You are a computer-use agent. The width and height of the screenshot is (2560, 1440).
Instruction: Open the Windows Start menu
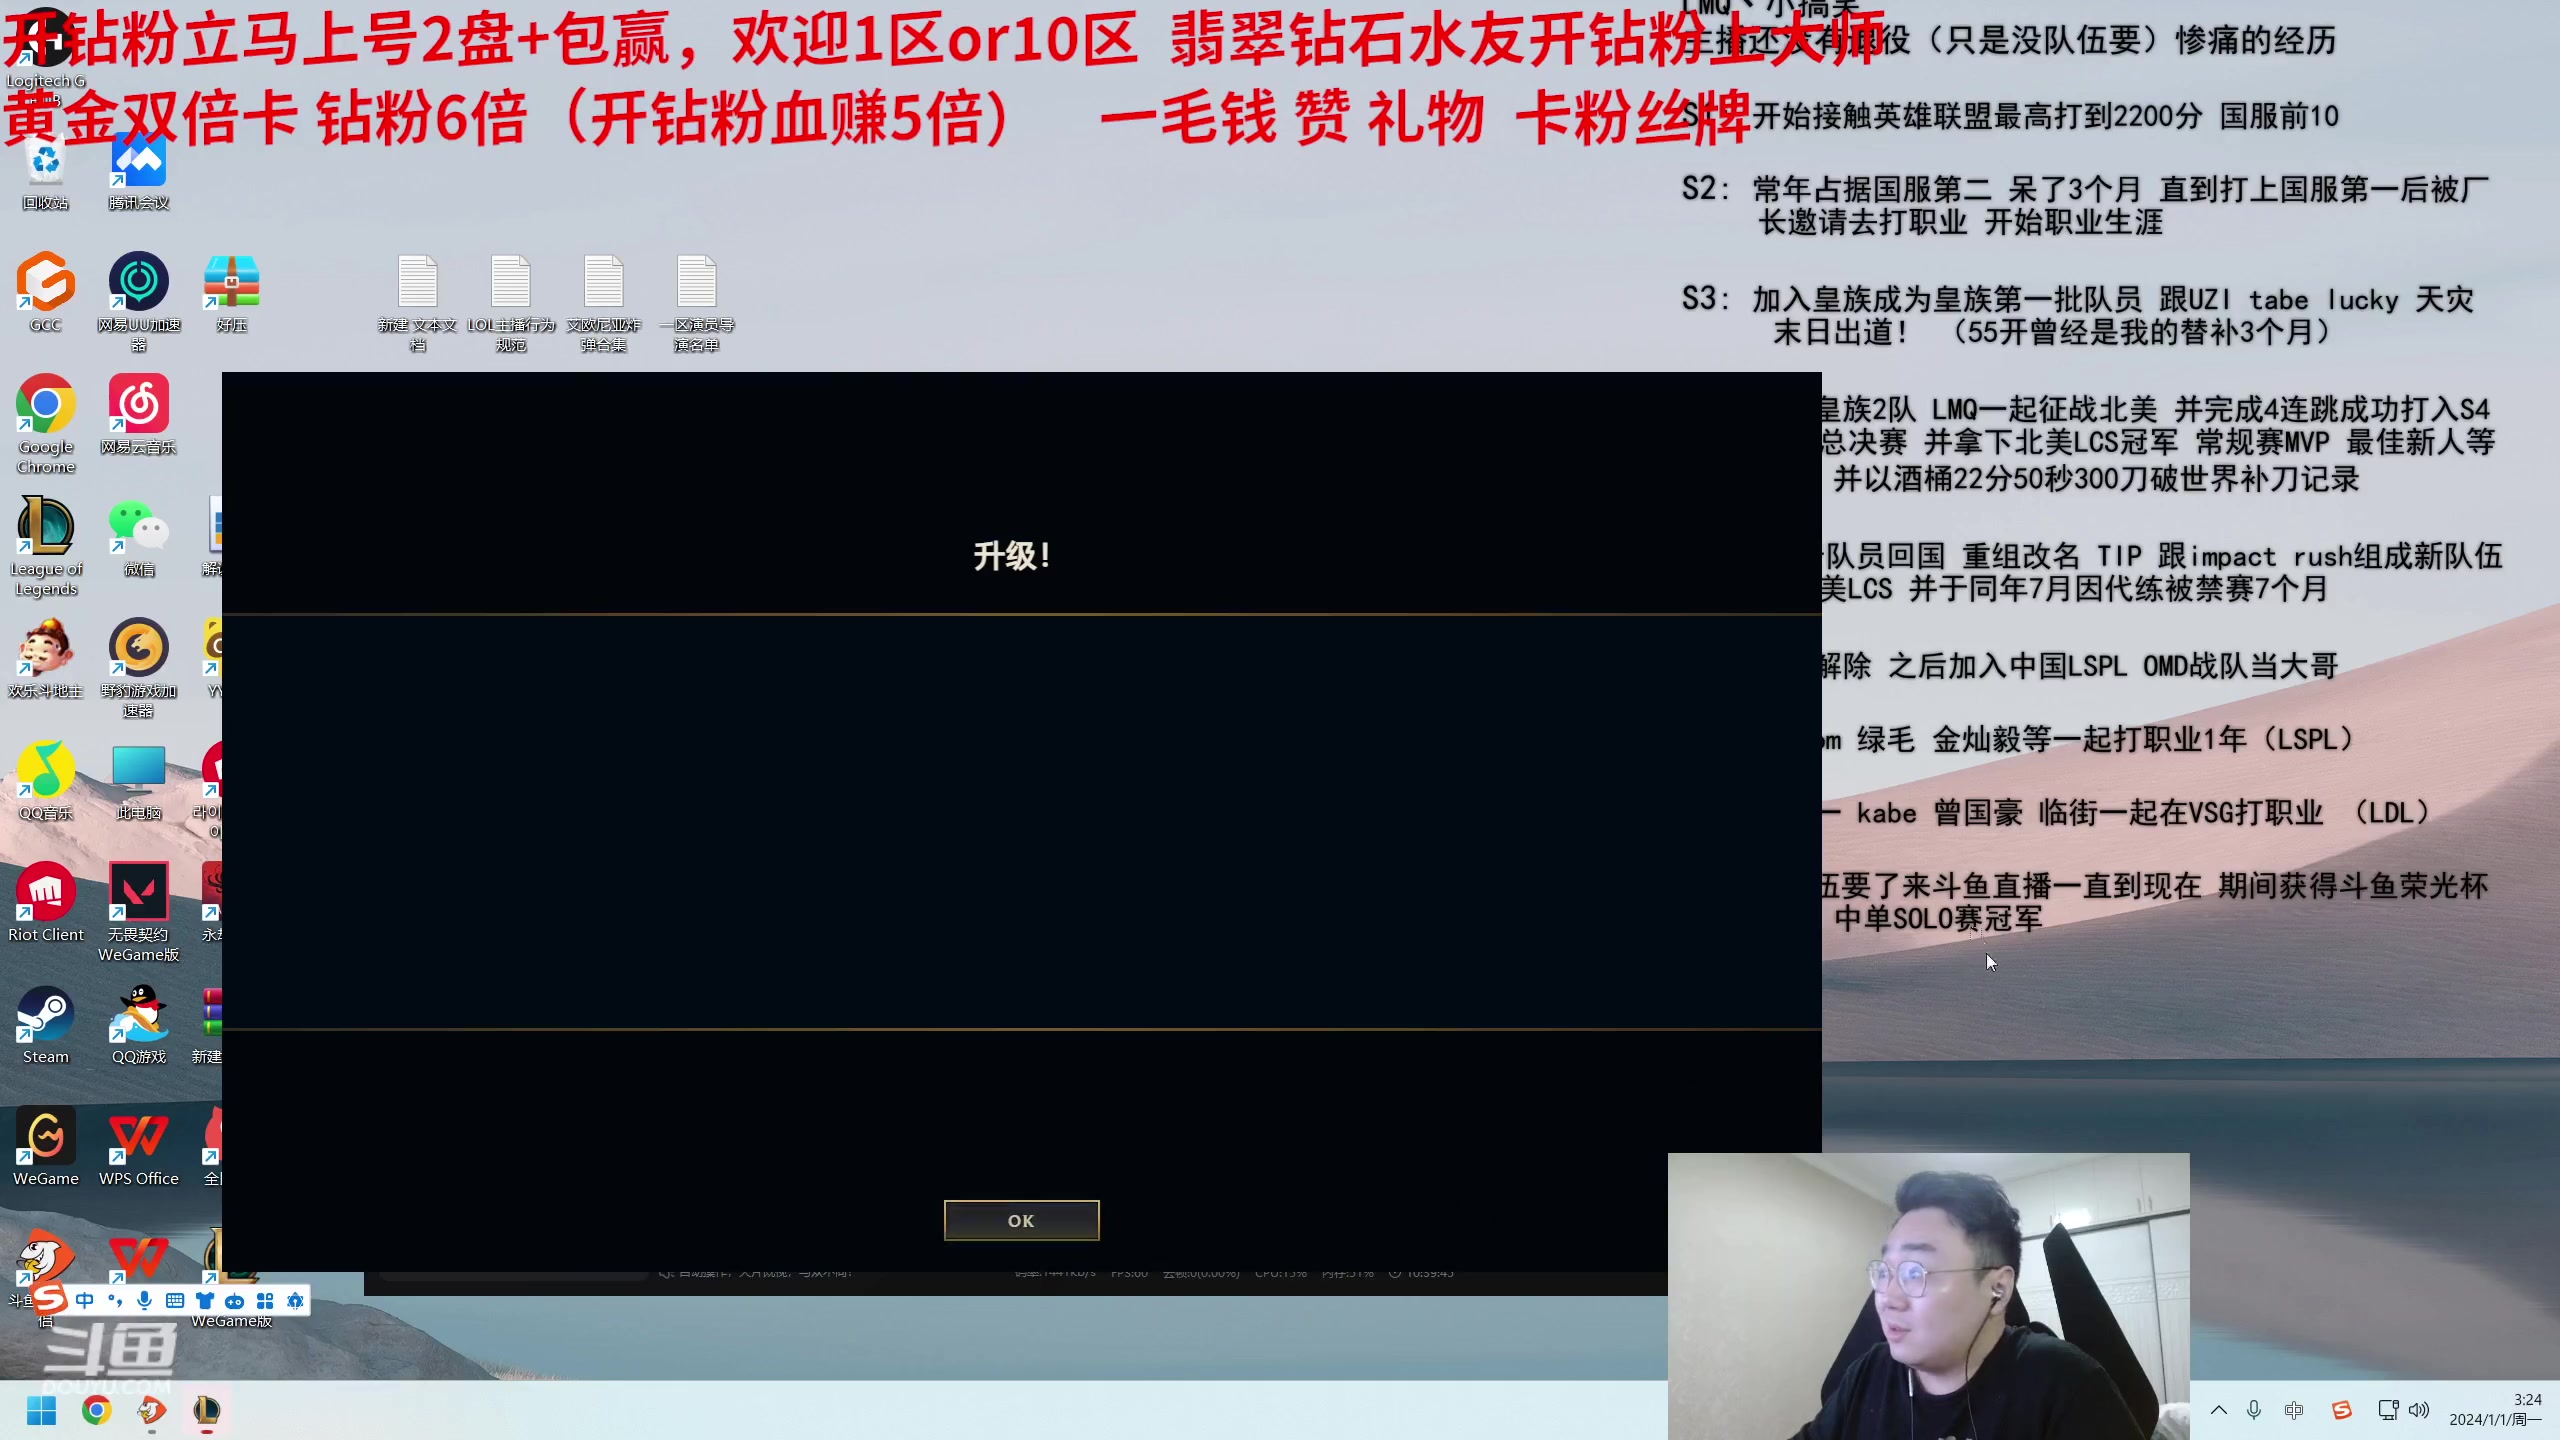pyautogui.click(x=41, y=1411)
